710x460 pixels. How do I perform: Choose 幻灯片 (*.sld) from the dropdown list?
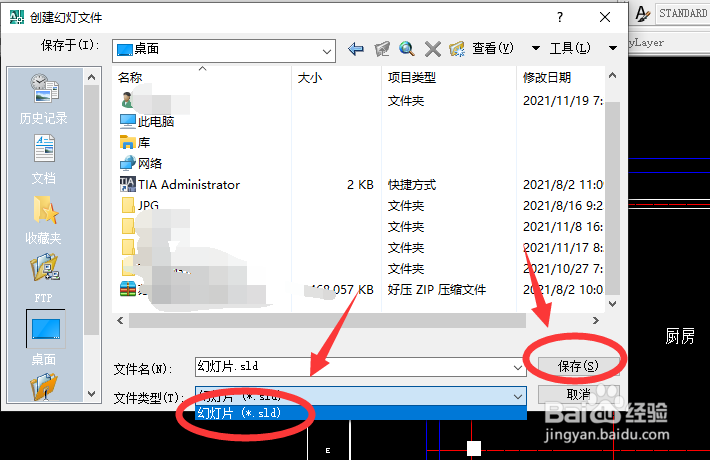[x=360, y=413]
